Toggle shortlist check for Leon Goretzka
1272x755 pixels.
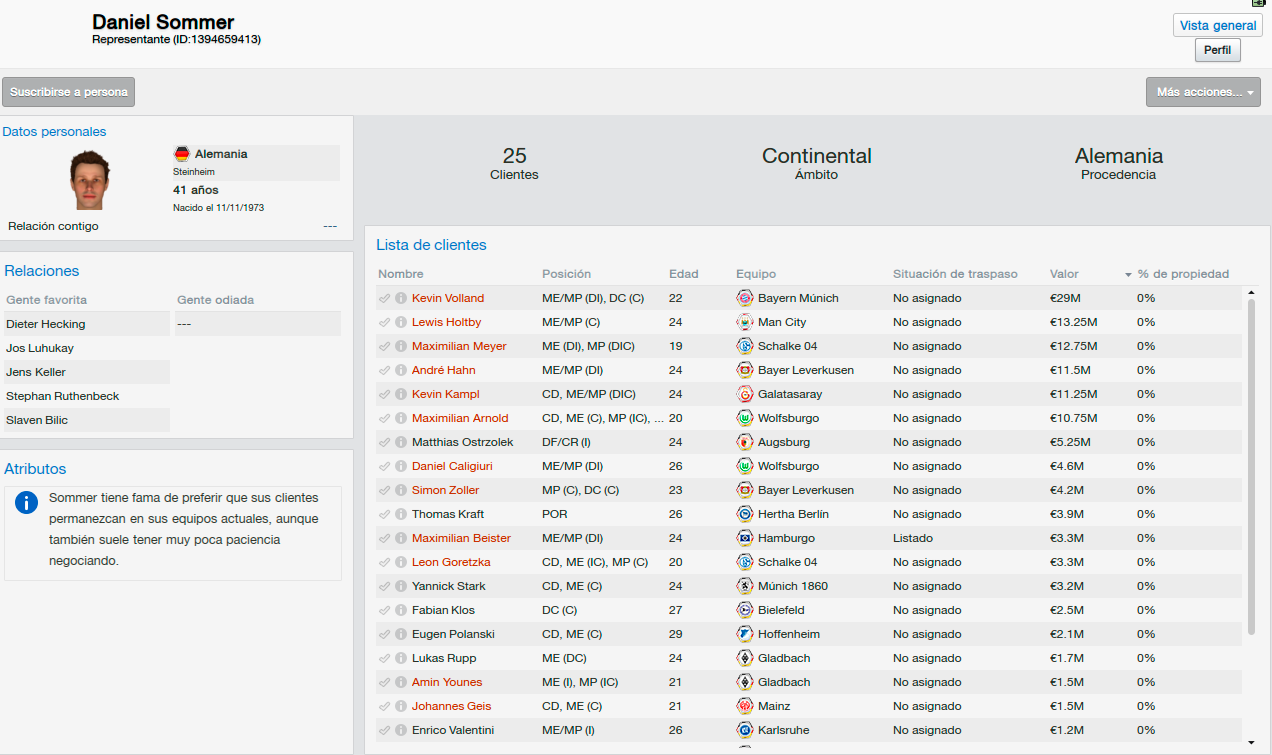[385, 562]
